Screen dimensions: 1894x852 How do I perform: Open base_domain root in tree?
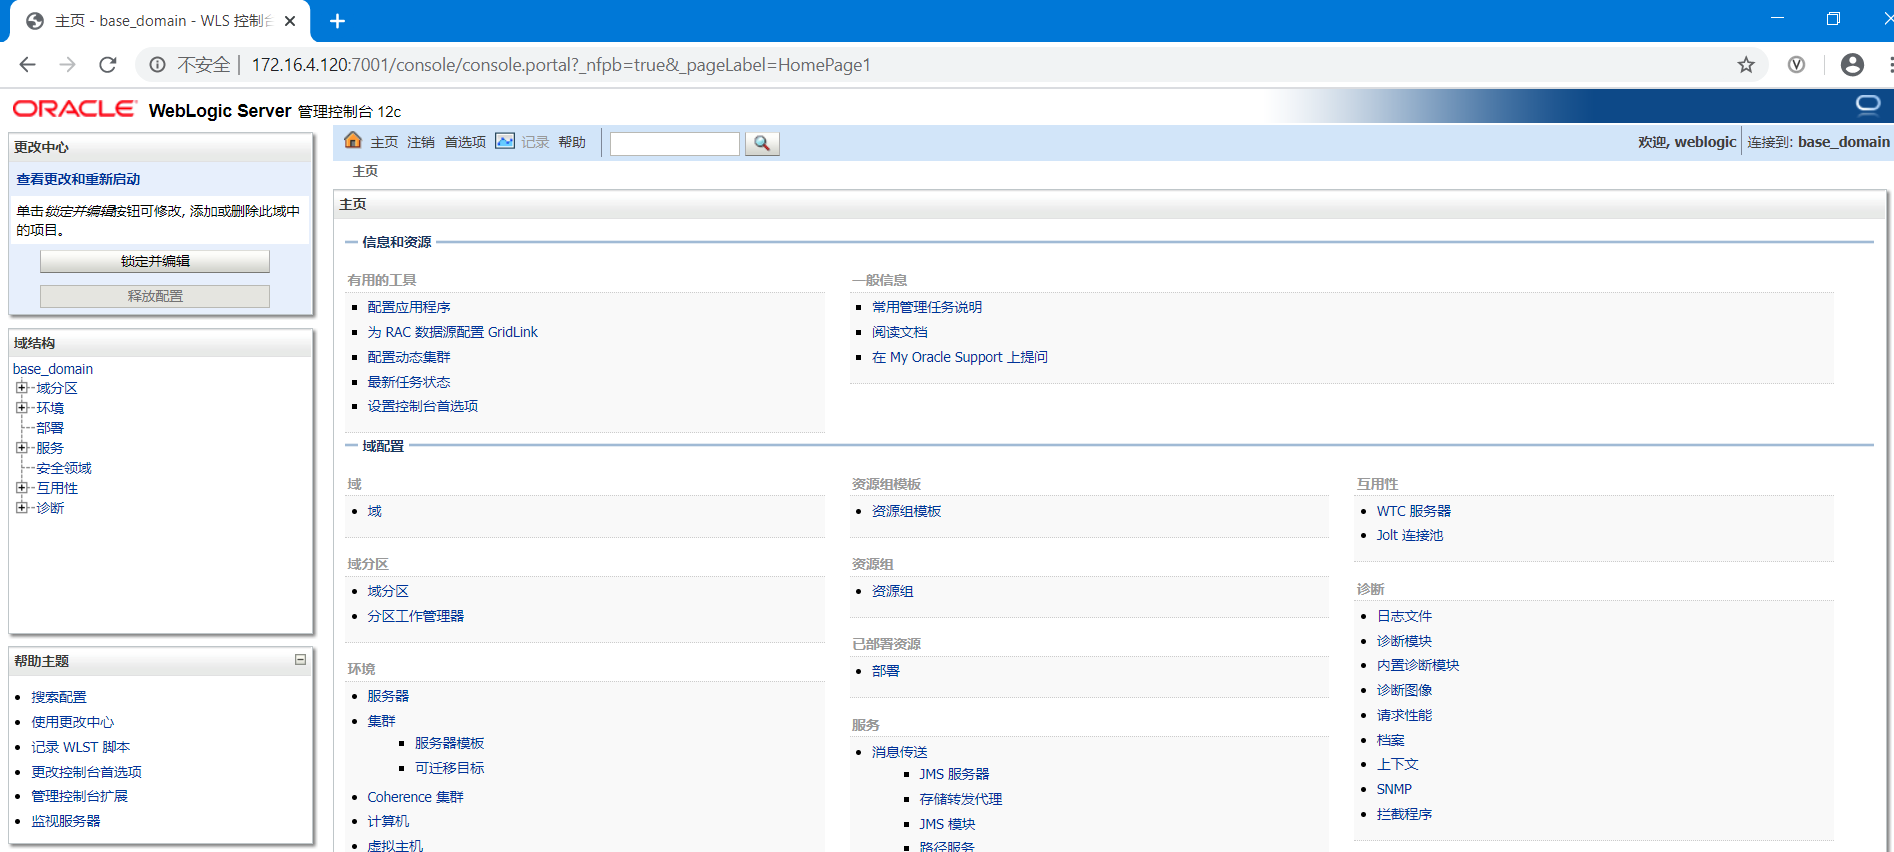(53, 369)
